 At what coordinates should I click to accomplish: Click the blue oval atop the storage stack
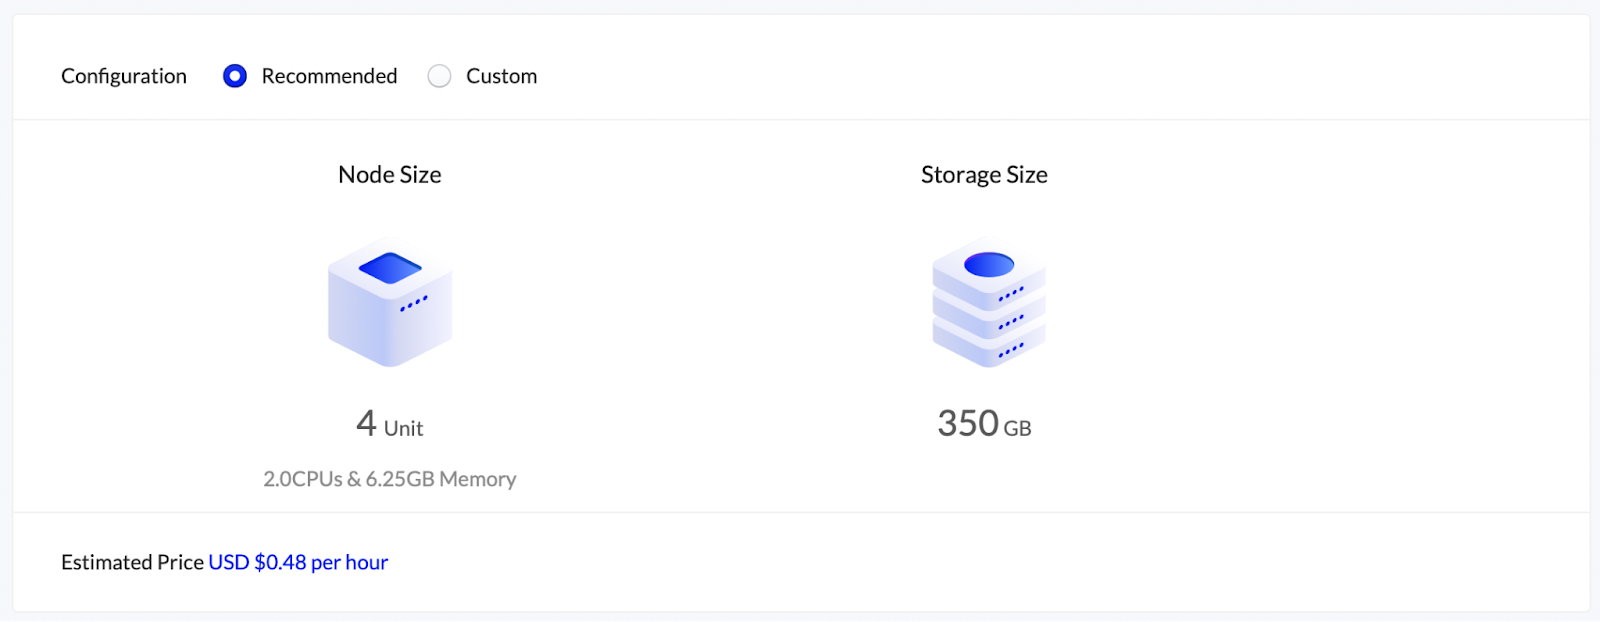coord(989,264)
